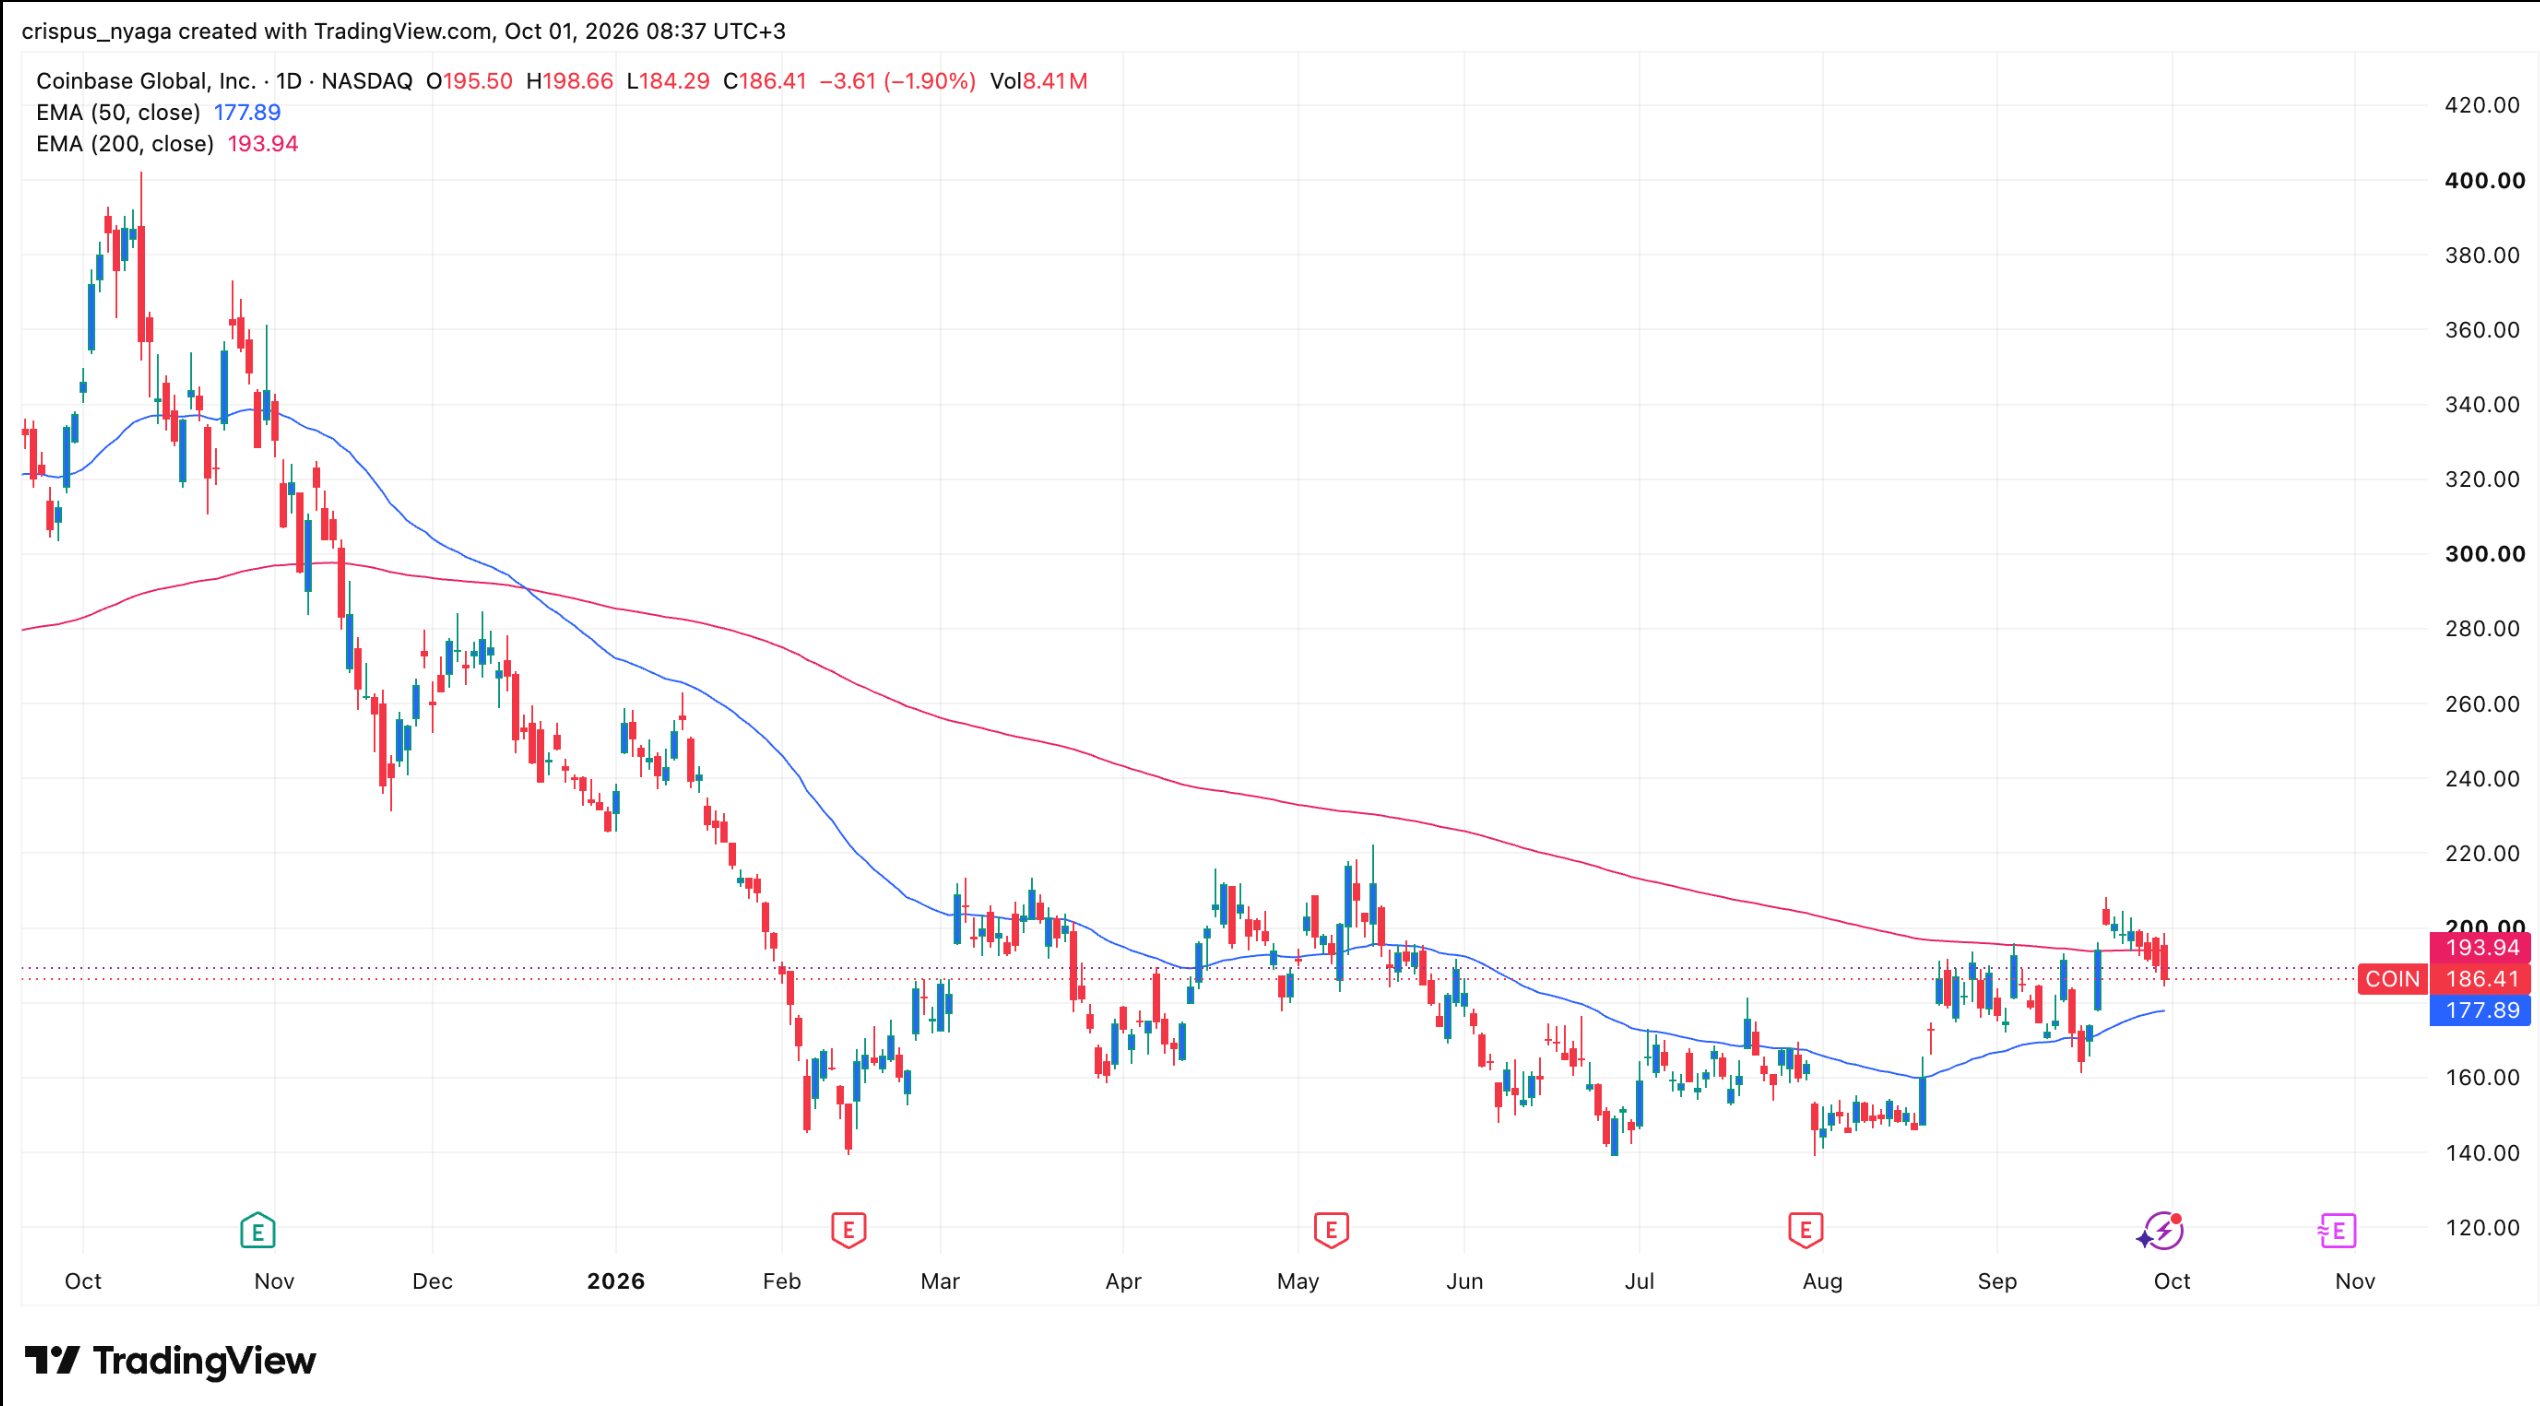Click the O195.50 open value

469,81
